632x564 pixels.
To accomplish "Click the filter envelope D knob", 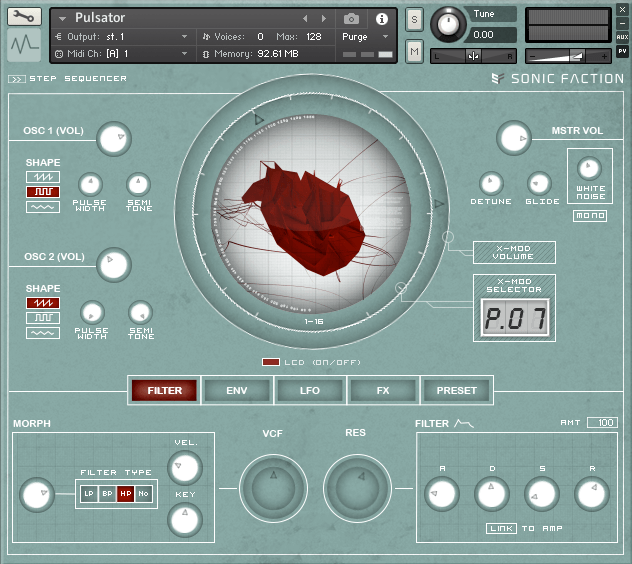I will point(492,494).
